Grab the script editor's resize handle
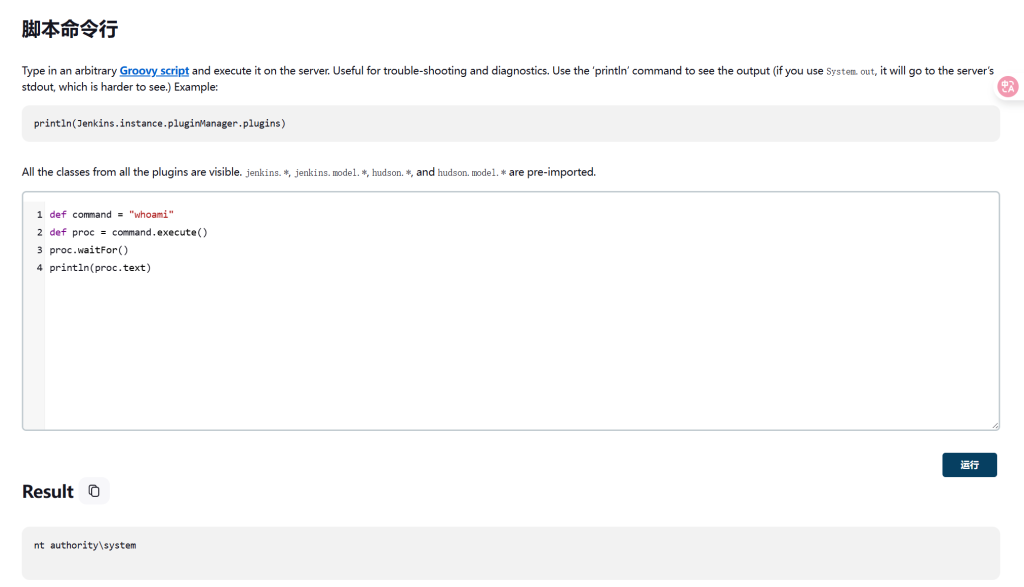This screenshot has width=1024, height=587. tap(994, 425)
